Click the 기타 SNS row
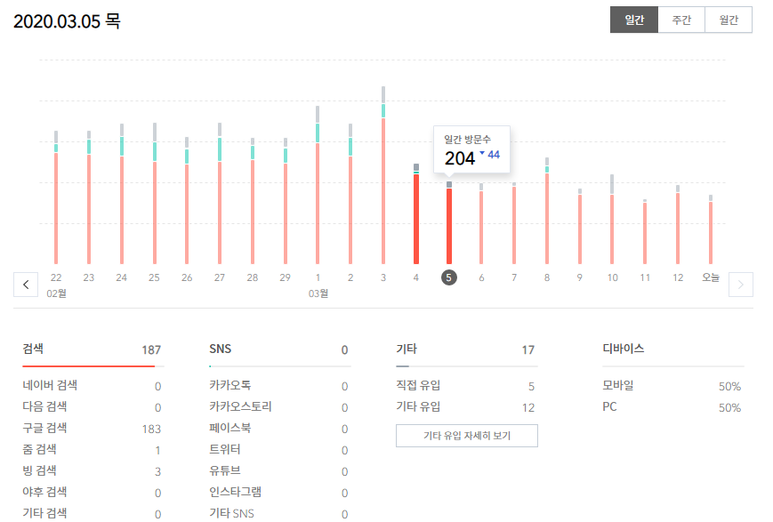Screen dimensions: 773x522 pyautogui.click(x=279, y=513)
